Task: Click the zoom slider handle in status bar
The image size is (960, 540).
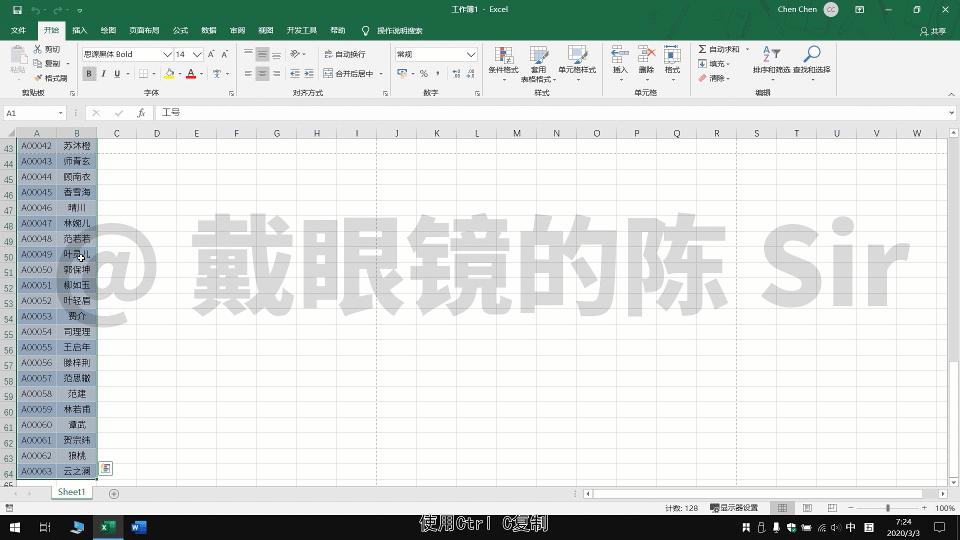Action: (x=888, y=508)
